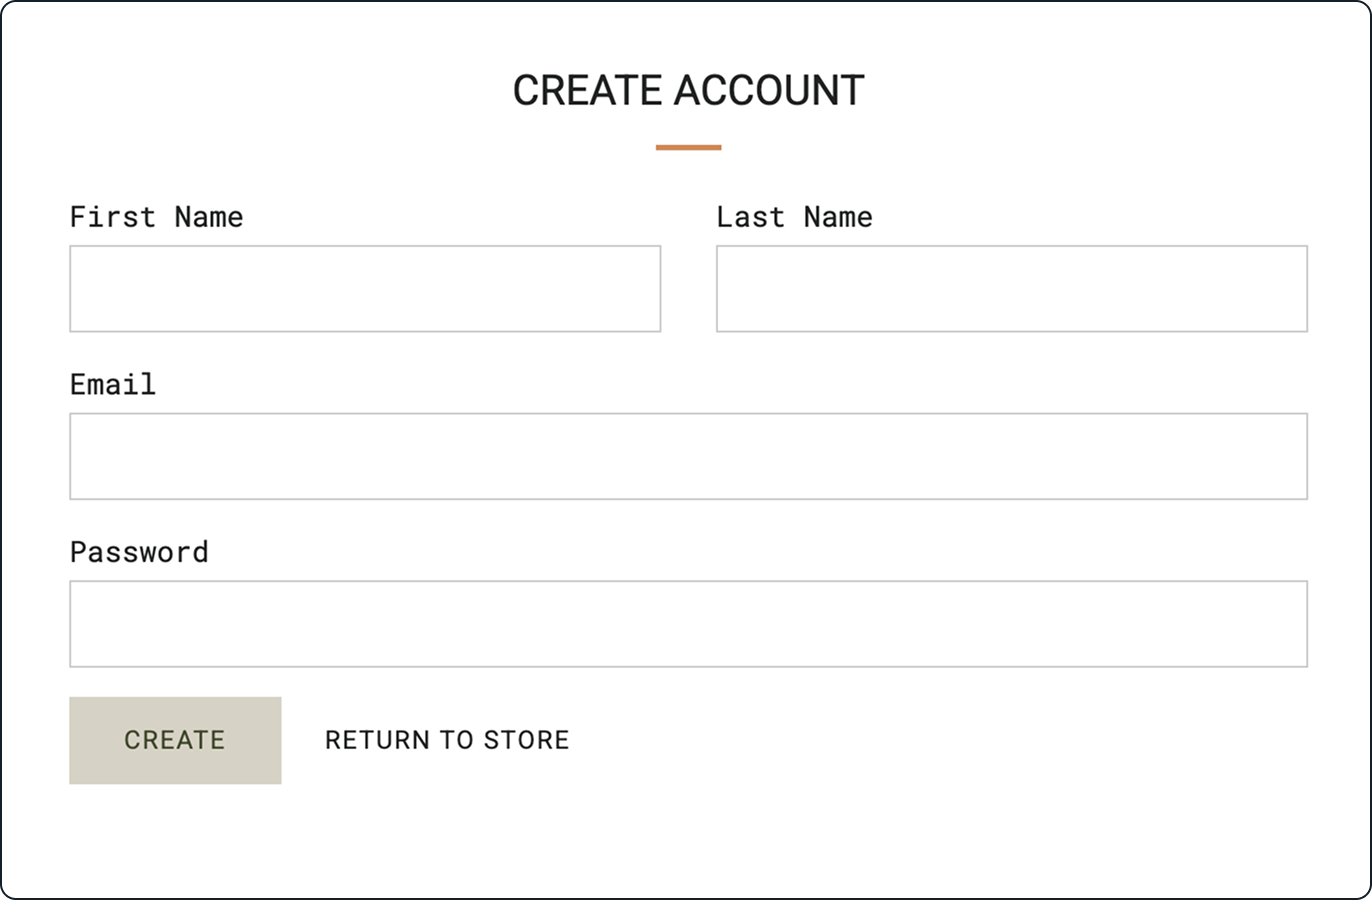The image size is (1372, 900).
Task: Click the CREATE ACCOUNT heading
Action: pos(688,90)
